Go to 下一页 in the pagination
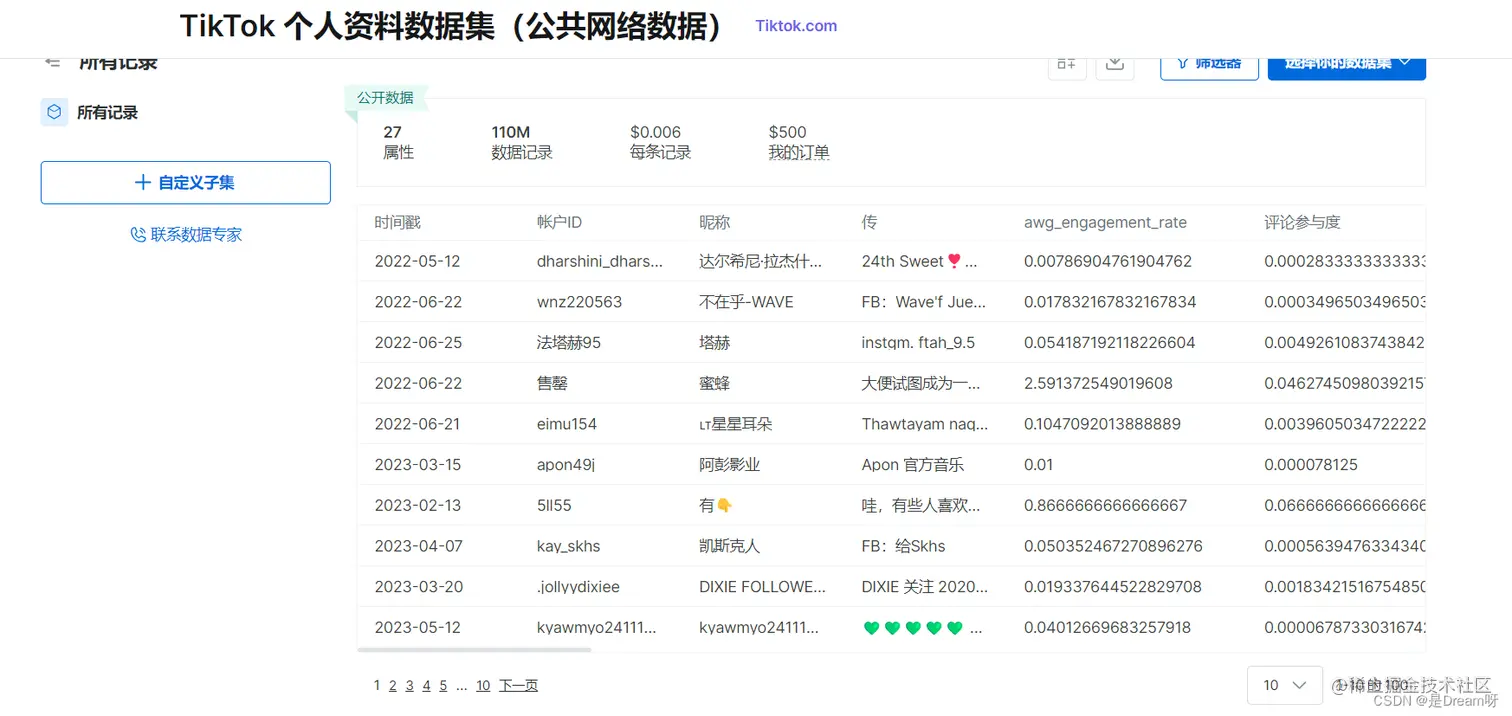 [x=518, y=685]
